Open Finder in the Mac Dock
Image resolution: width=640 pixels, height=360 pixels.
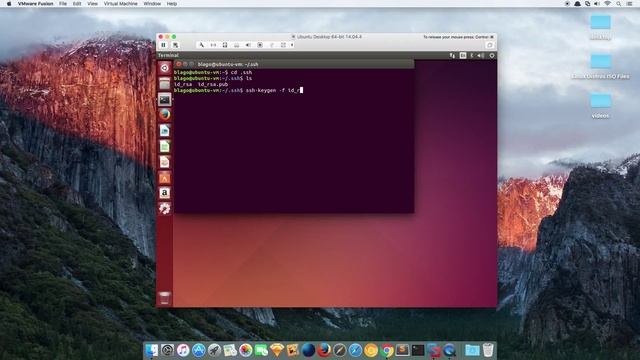pos(151,350)
